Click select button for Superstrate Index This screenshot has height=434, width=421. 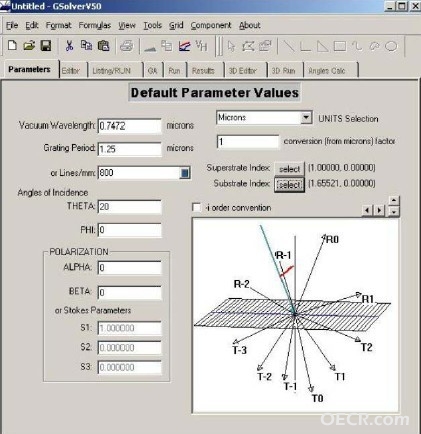289,169
